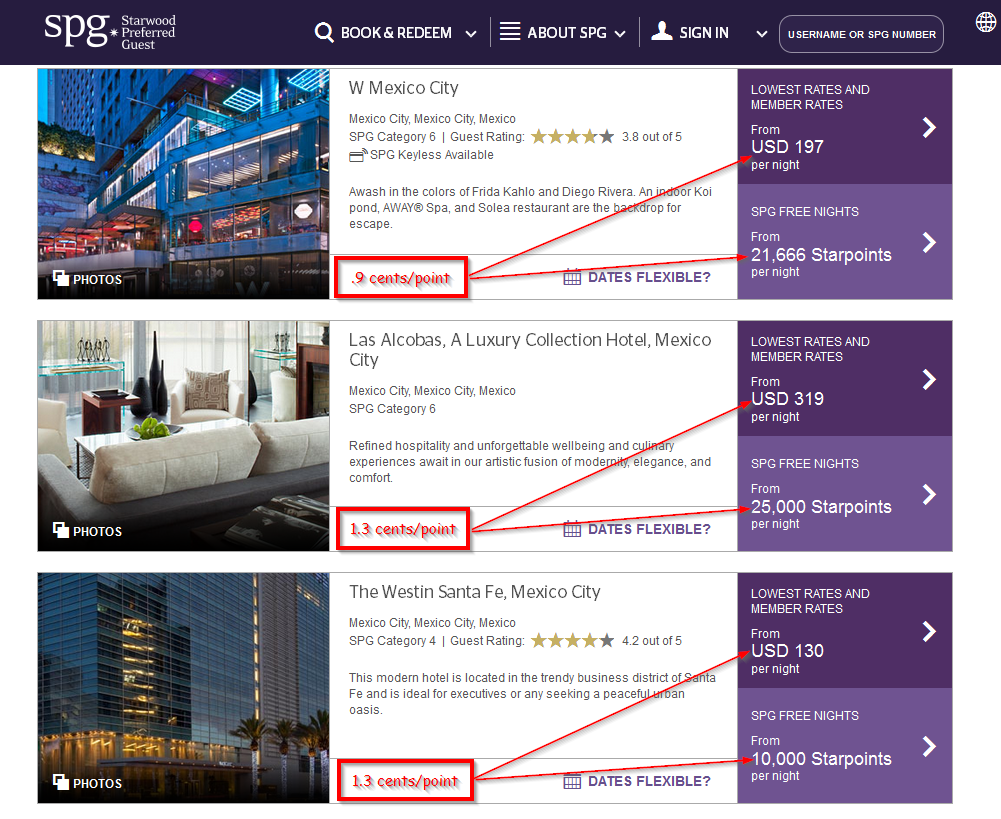Click 'SPG Category 4' text
The image size is (1001, 819).
point(392,640)
